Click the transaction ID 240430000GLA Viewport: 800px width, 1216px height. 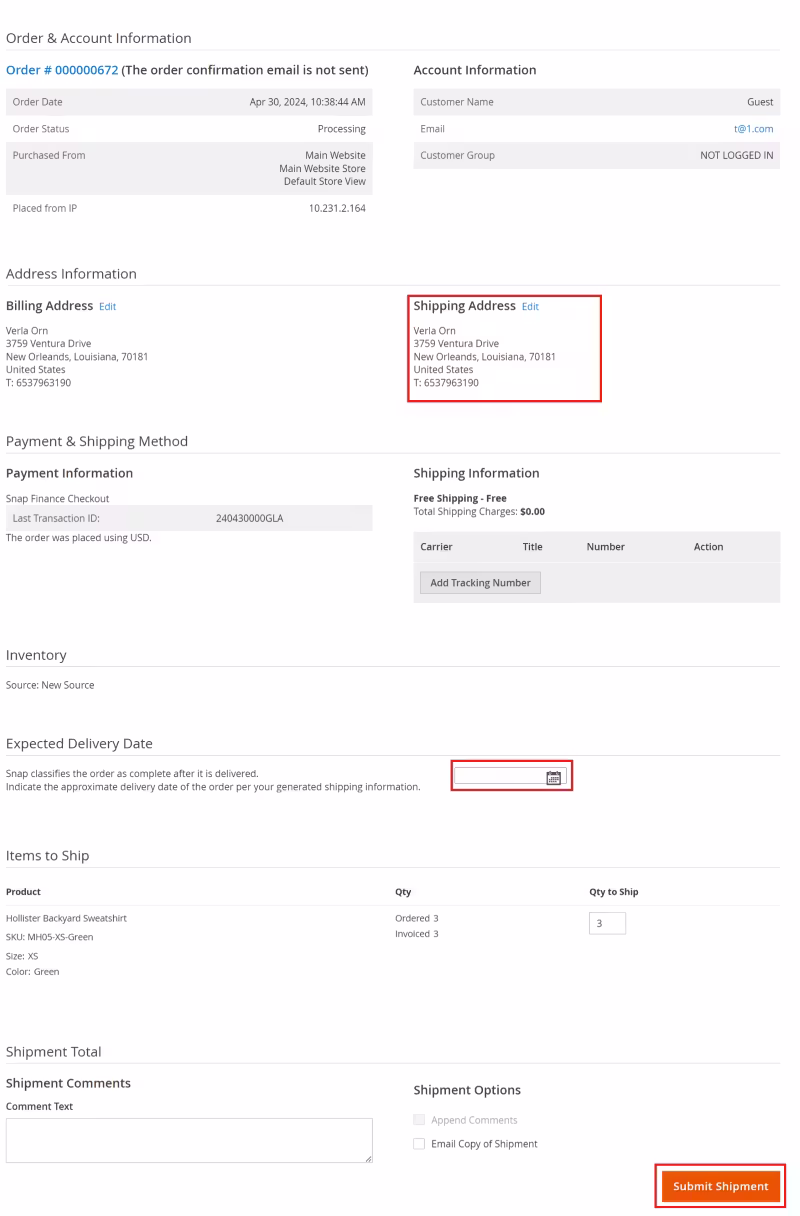point(249,518)
